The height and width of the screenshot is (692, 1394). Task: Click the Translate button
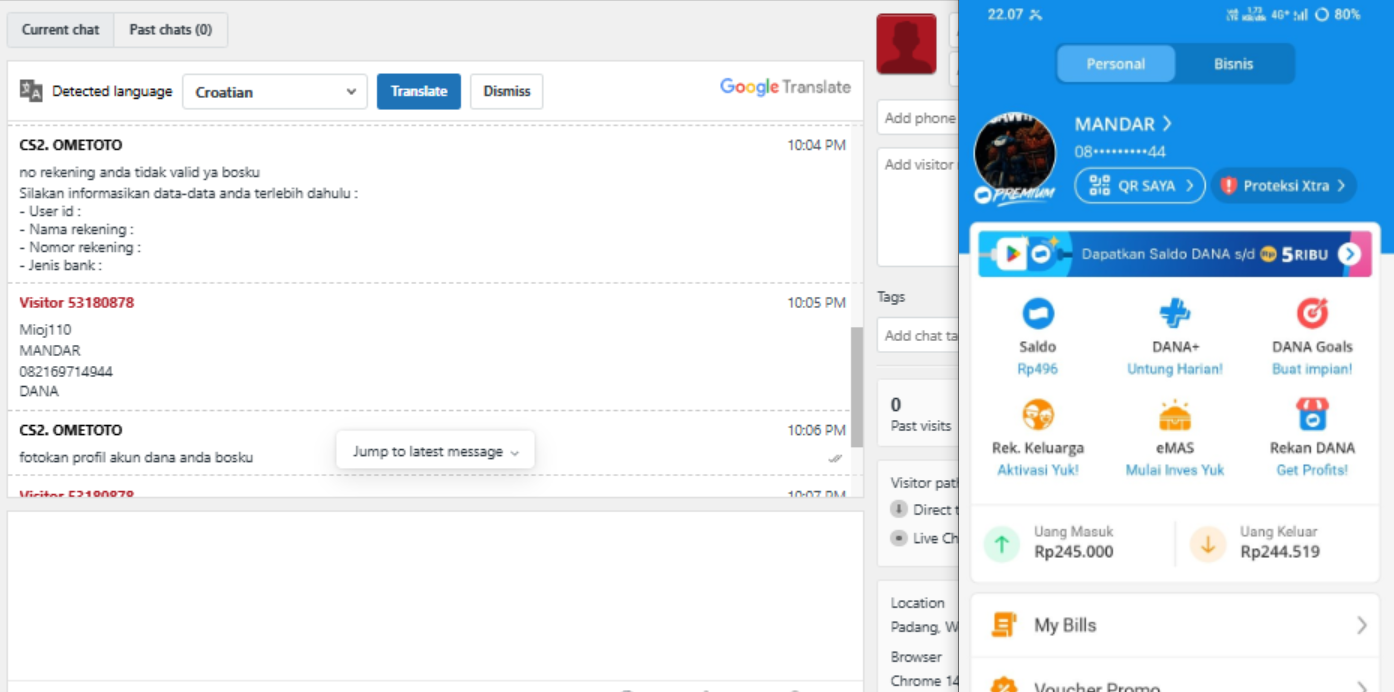(419, 91)
